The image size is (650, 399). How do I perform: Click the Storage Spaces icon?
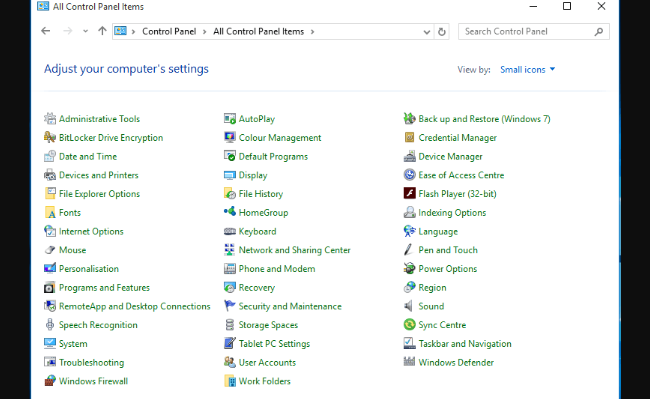[x=230, y=325]
